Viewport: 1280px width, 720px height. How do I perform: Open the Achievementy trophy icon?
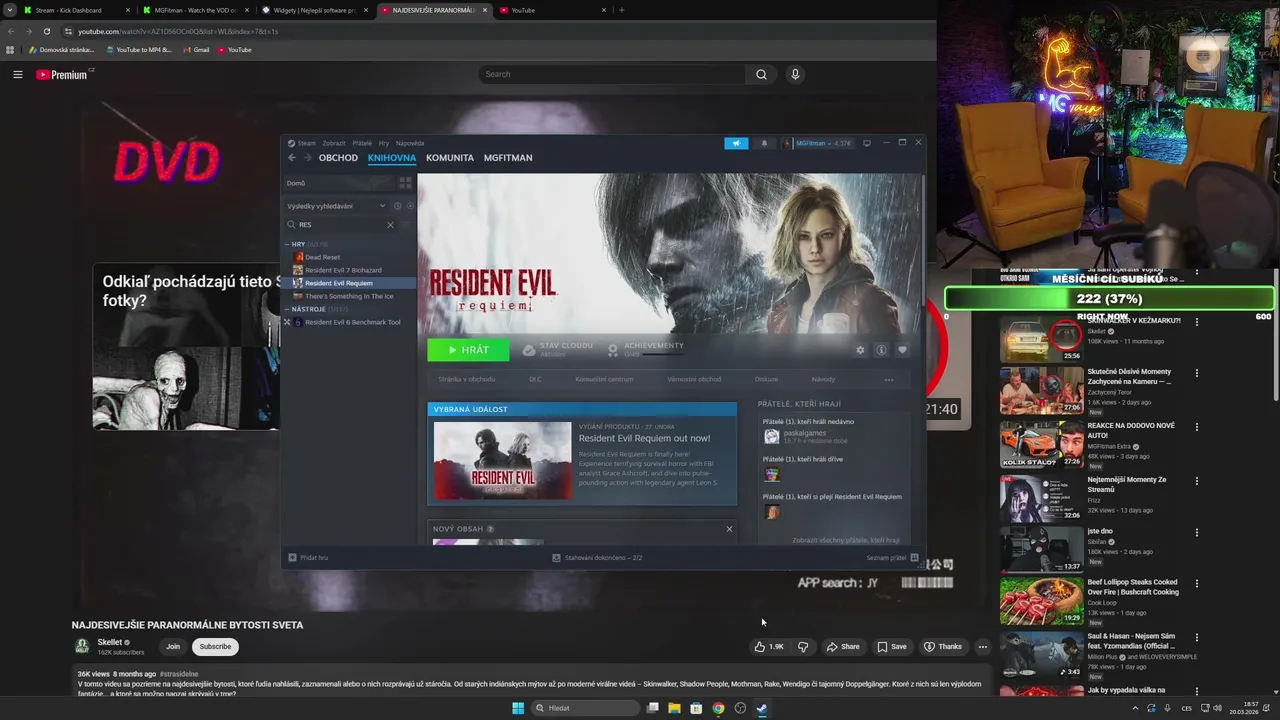(x=613, y=350)
